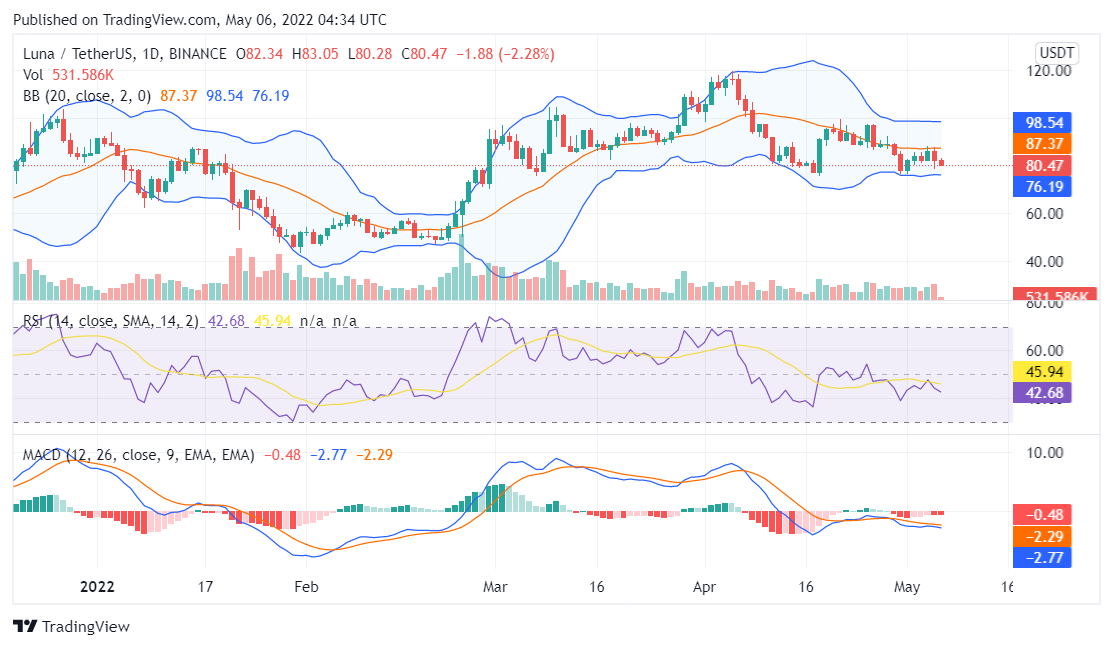Click the blue 76.19 lower band price tag
This screenshot has width=1113, height=648.
[x=1042, y=186]
